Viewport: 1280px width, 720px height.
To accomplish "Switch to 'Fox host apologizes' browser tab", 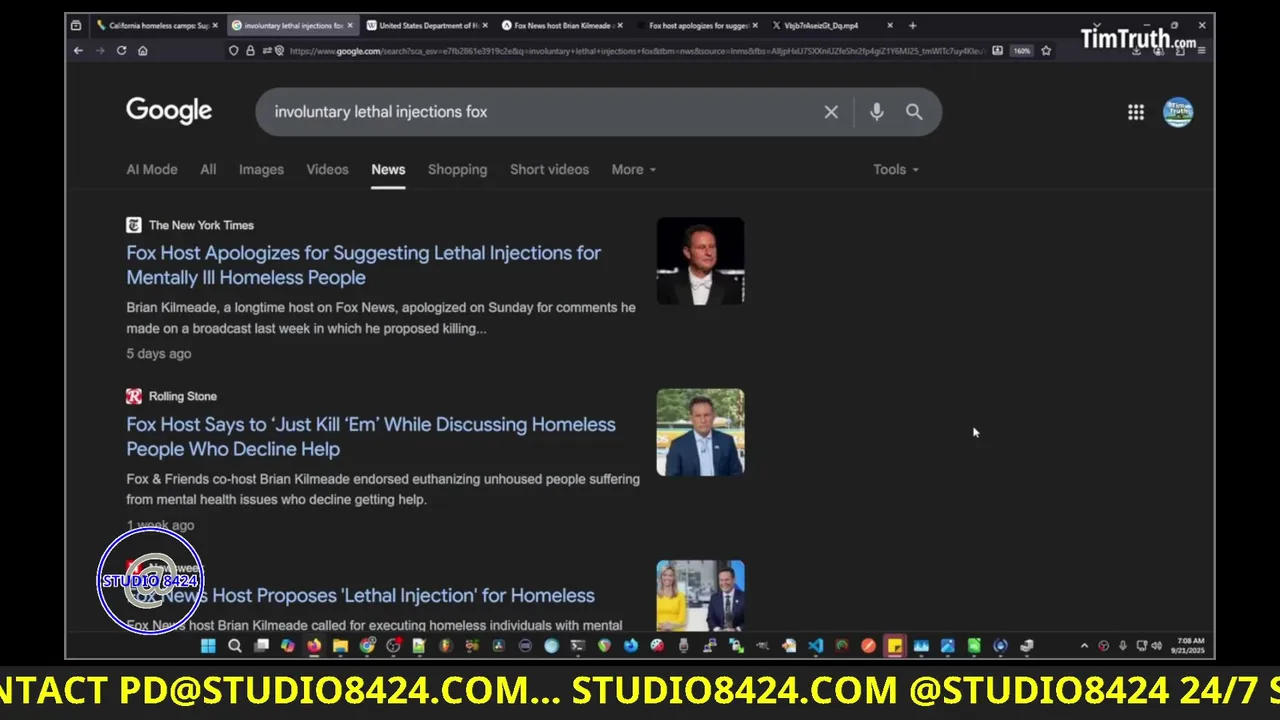I will pyautogui.click(x=694, y=25).
